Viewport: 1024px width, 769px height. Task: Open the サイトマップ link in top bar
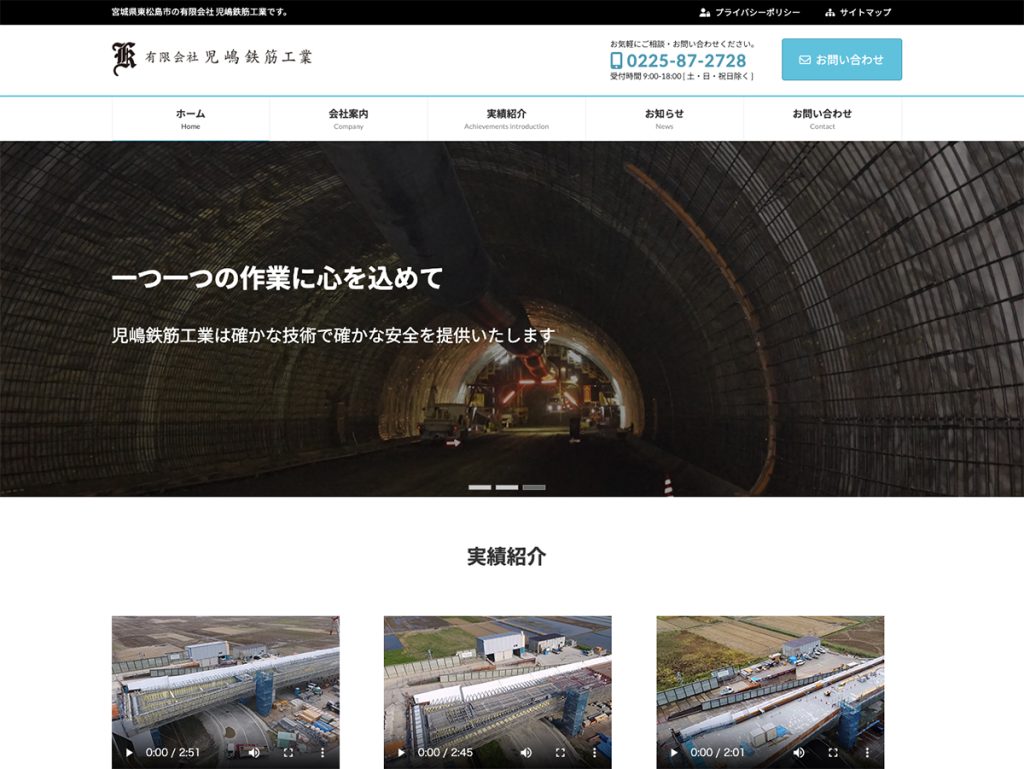(858, 12)
